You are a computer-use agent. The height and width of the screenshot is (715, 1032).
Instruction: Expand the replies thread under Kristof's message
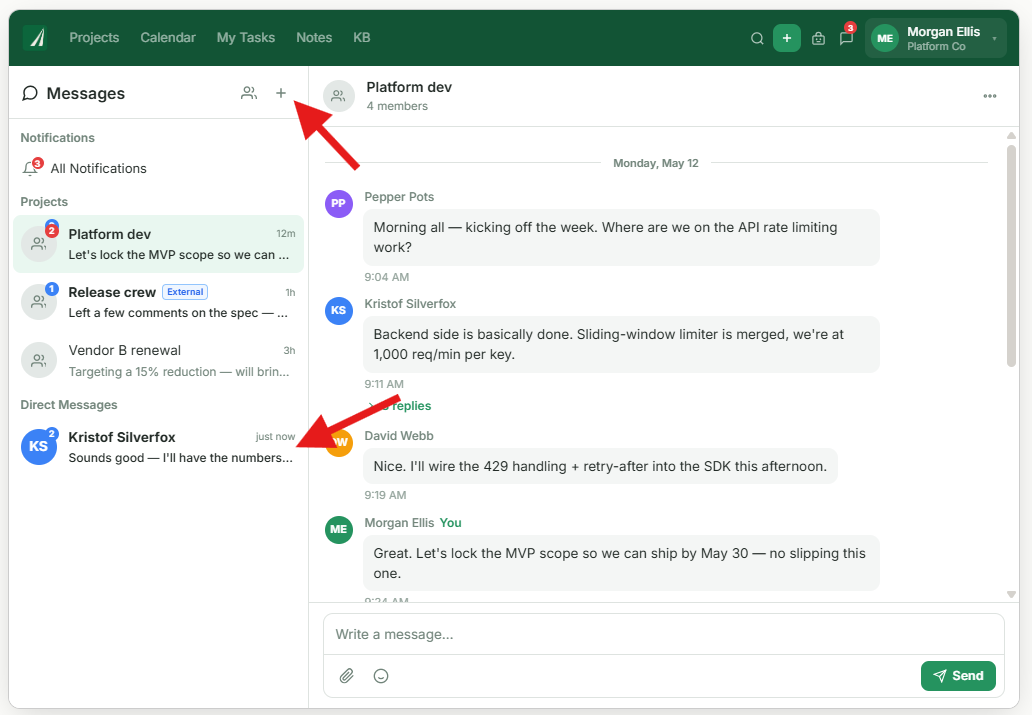coord(400,406)
